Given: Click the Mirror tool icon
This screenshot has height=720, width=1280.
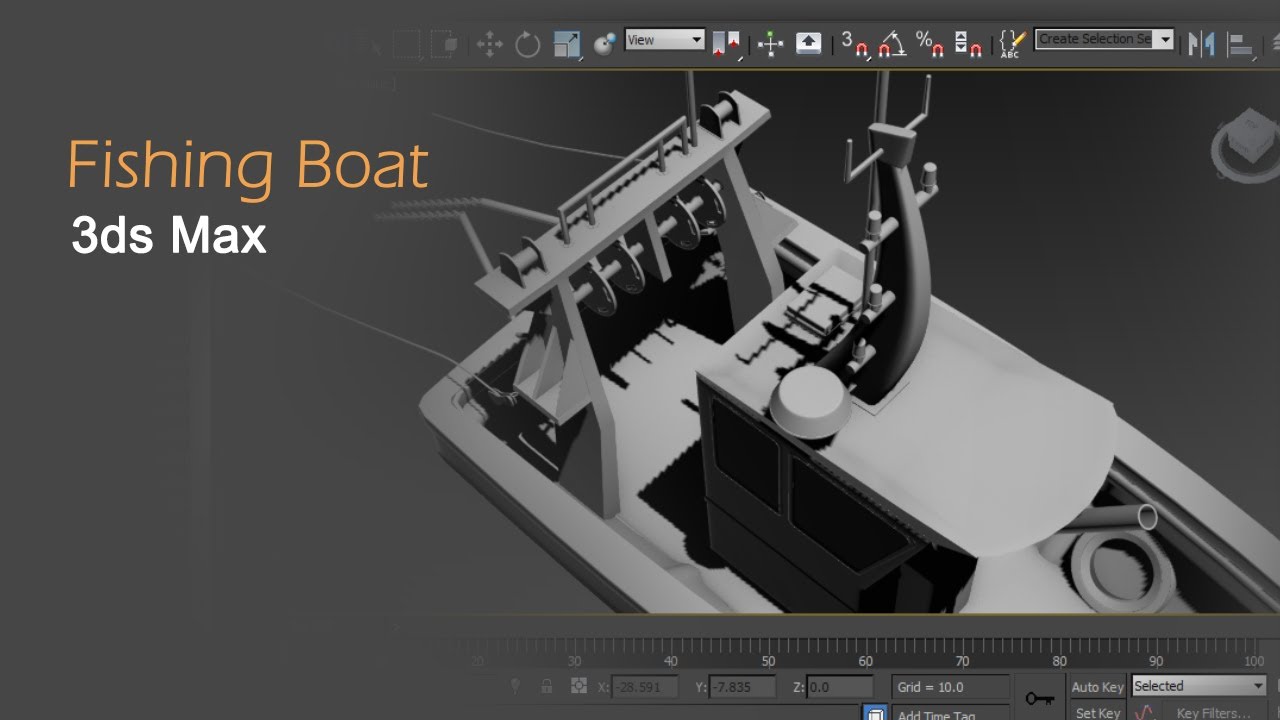Looking at the screenshot, I should 1201,44.
